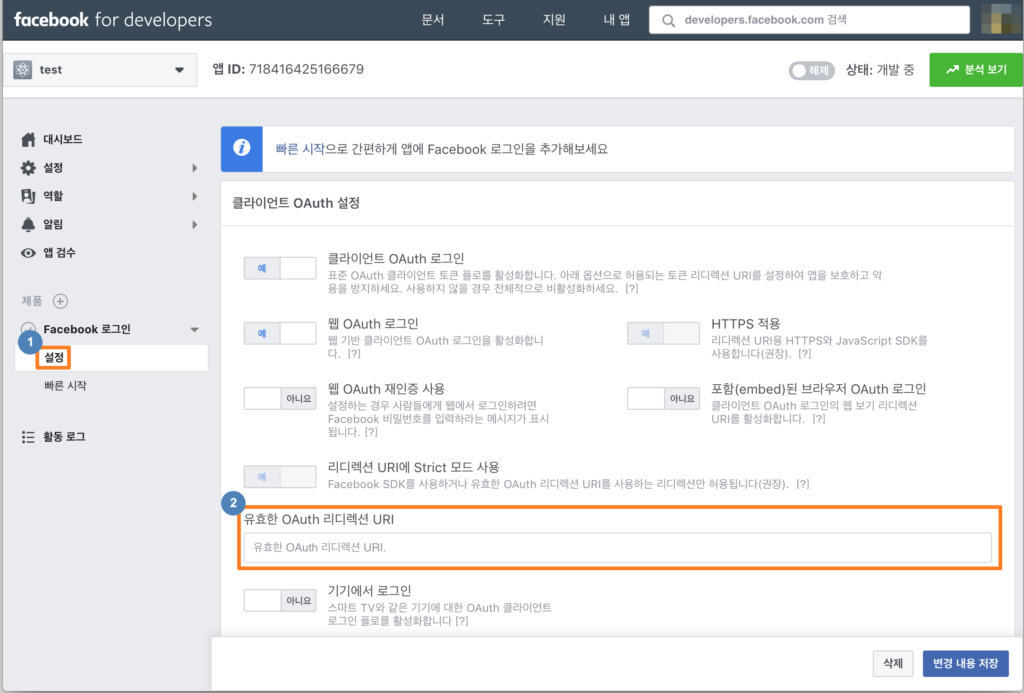This screenshot has width=1024, height=693.
Task: Open the 문서 menu in top navigation
Action: (432, 20)
